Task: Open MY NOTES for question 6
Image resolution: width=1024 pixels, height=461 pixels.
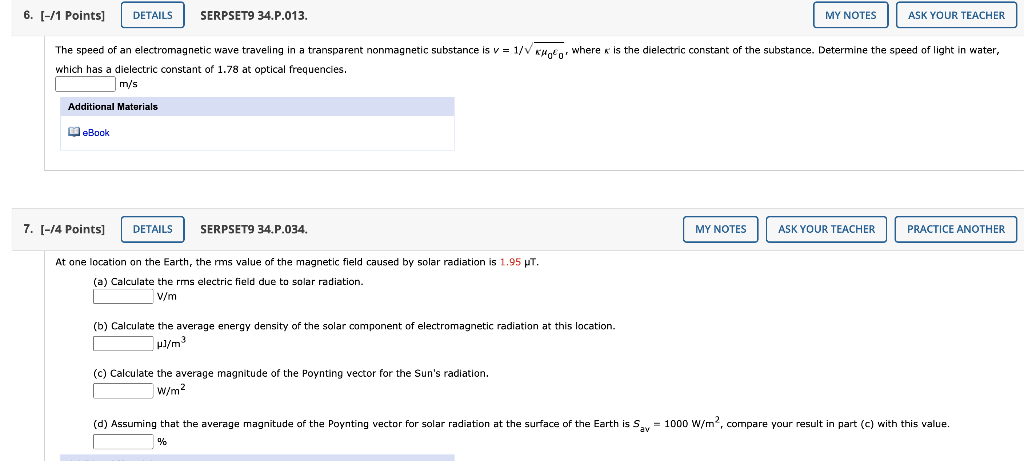Action: 850,15
